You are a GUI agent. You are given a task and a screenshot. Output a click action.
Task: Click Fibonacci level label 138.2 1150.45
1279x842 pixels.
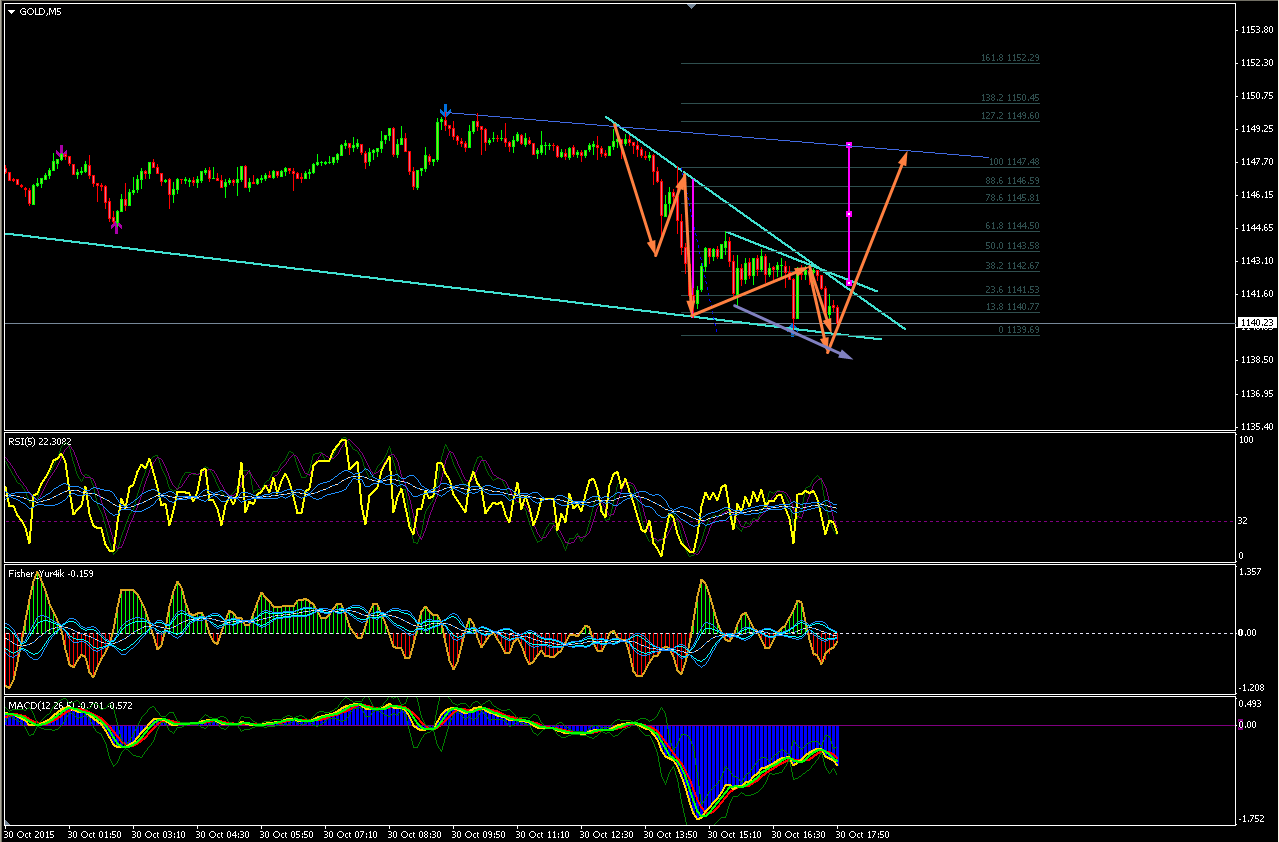[x=1010, y=98]
